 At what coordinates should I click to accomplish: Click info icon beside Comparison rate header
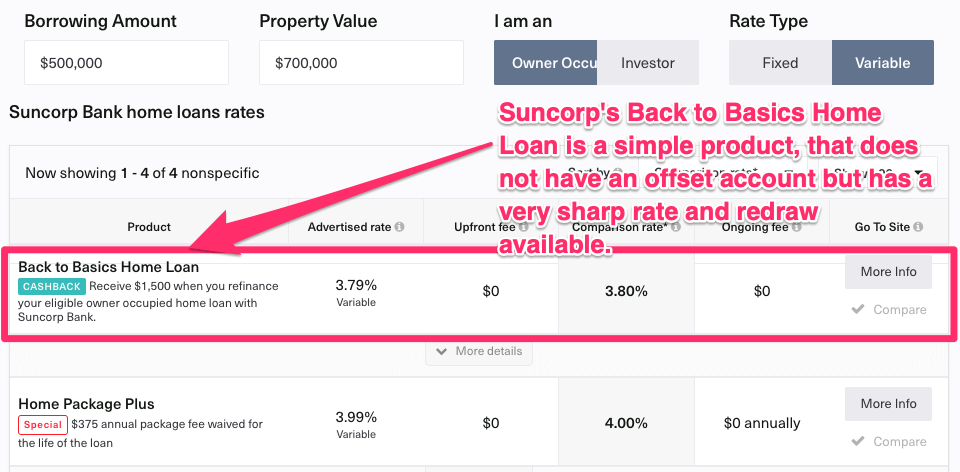(x=676, y=227)
